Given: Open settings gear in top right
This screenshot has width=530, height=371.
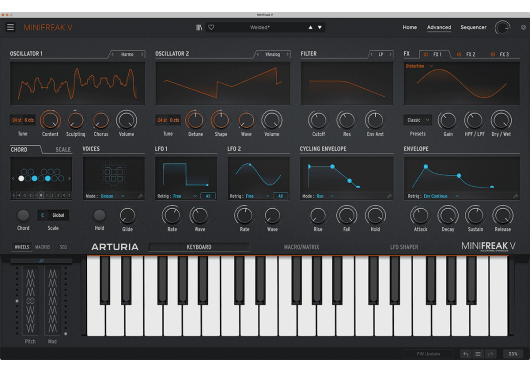Looking at the screenshot, I should (x=523, y=27).
